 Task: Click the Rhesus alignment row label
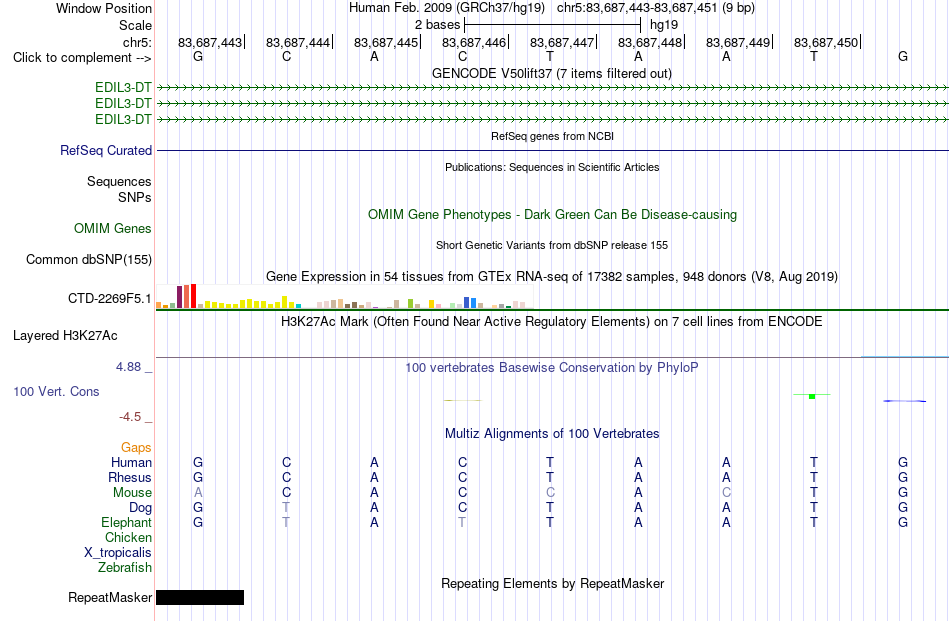(x=130, y=477)
